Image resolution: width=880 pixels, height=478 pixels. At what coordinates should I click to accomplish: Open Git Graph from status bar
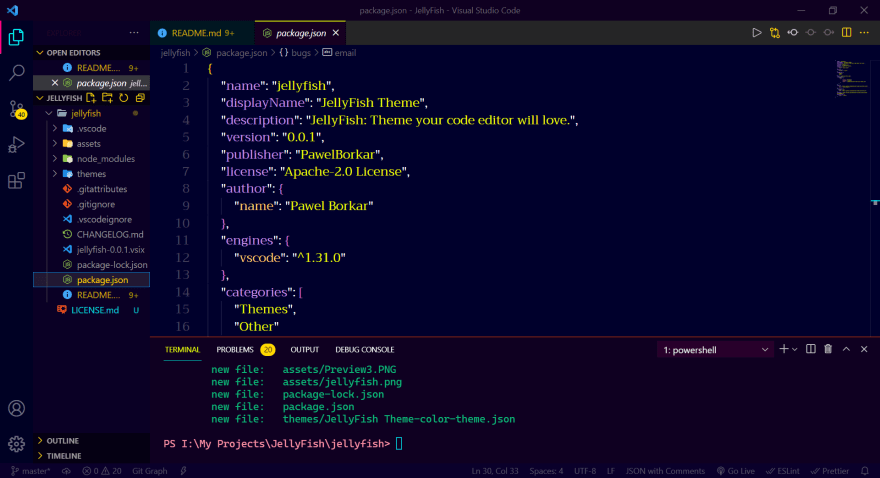click(x=149, y=471)
